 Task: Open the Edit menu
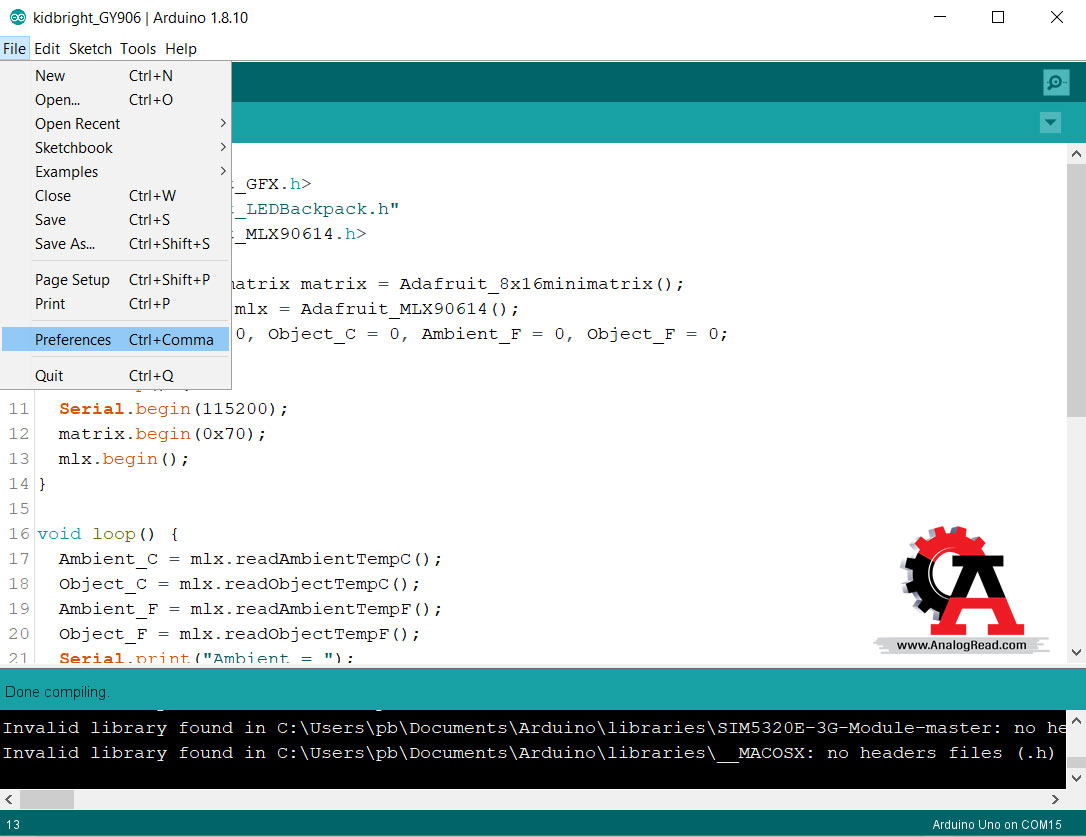[47, 49]
